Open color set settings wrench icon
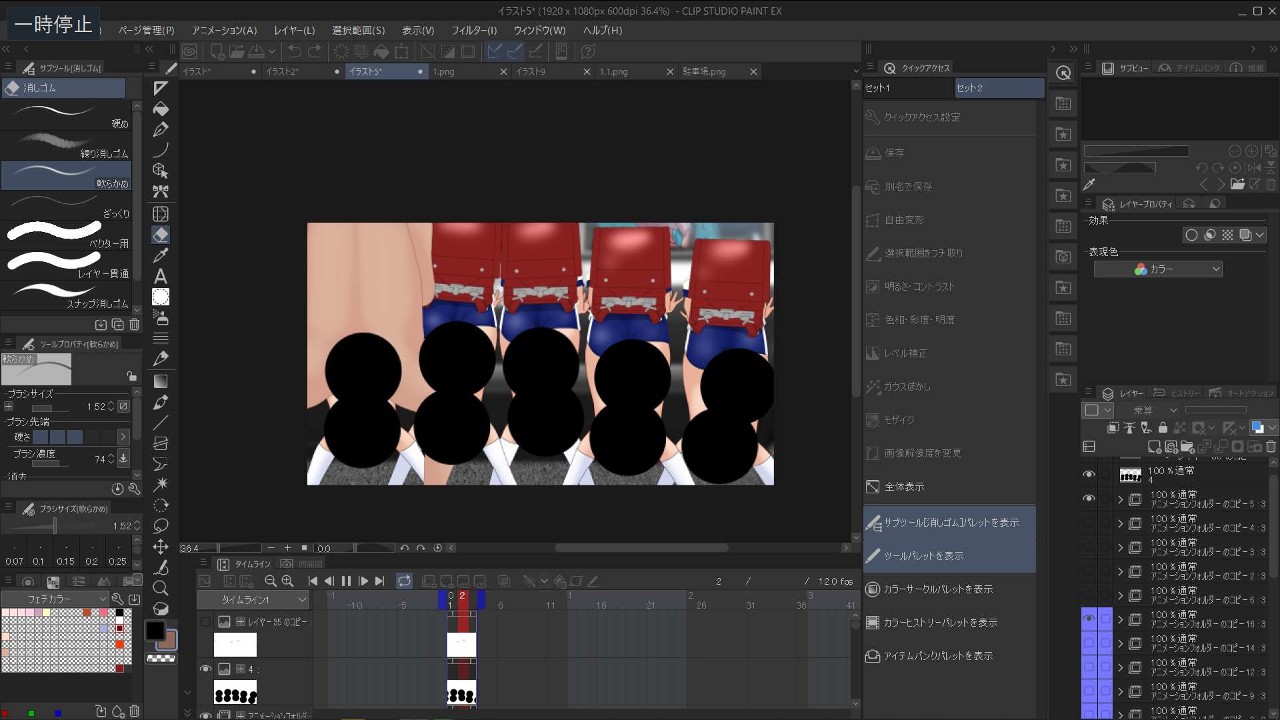 click(117, 599)
